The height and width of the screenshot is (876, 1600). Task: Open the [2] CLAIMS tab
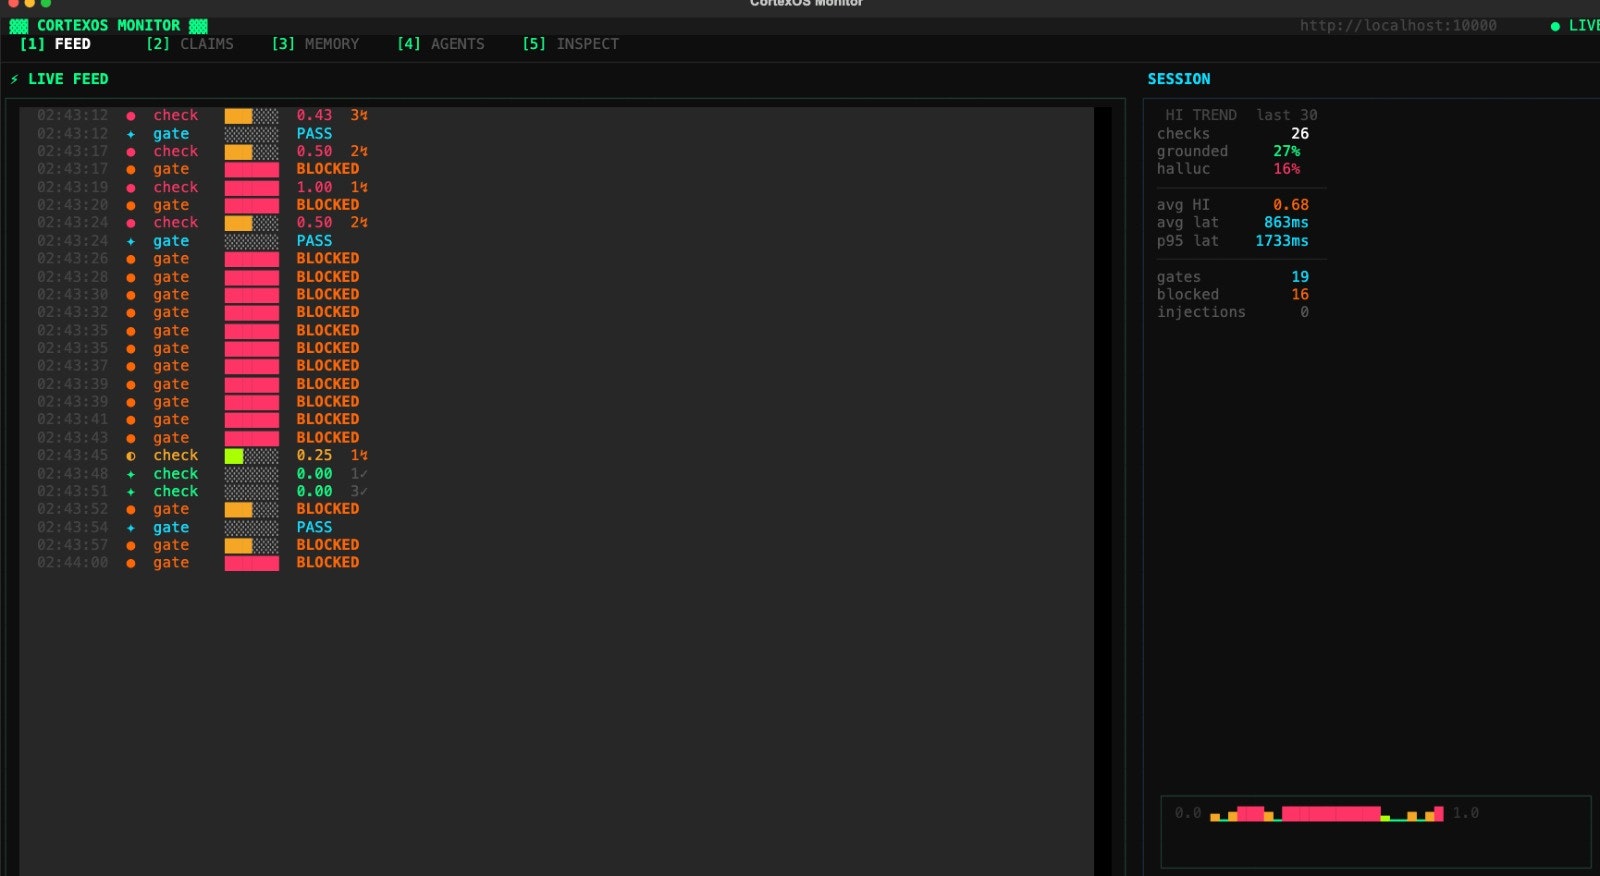[x=189, y=44]
